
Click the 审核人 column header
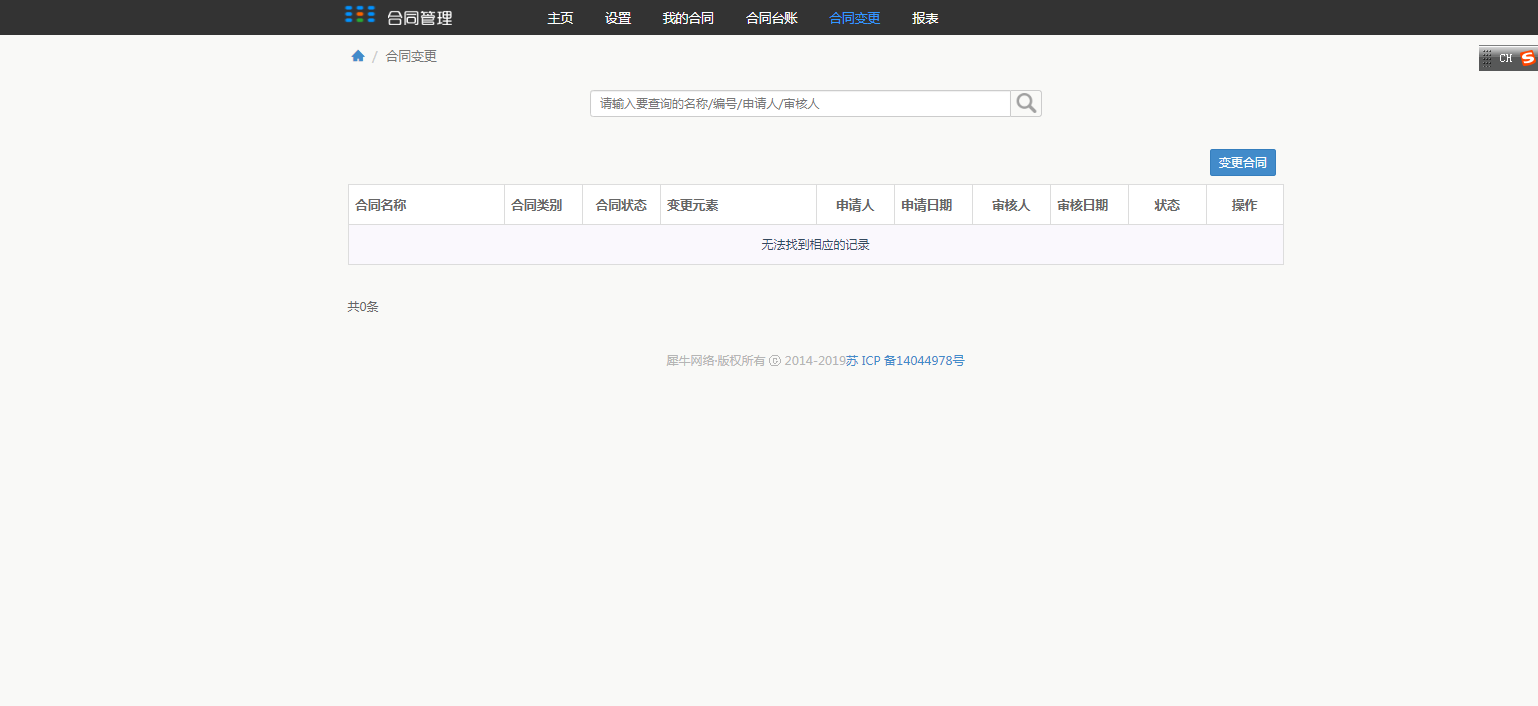click(1011, 205)
